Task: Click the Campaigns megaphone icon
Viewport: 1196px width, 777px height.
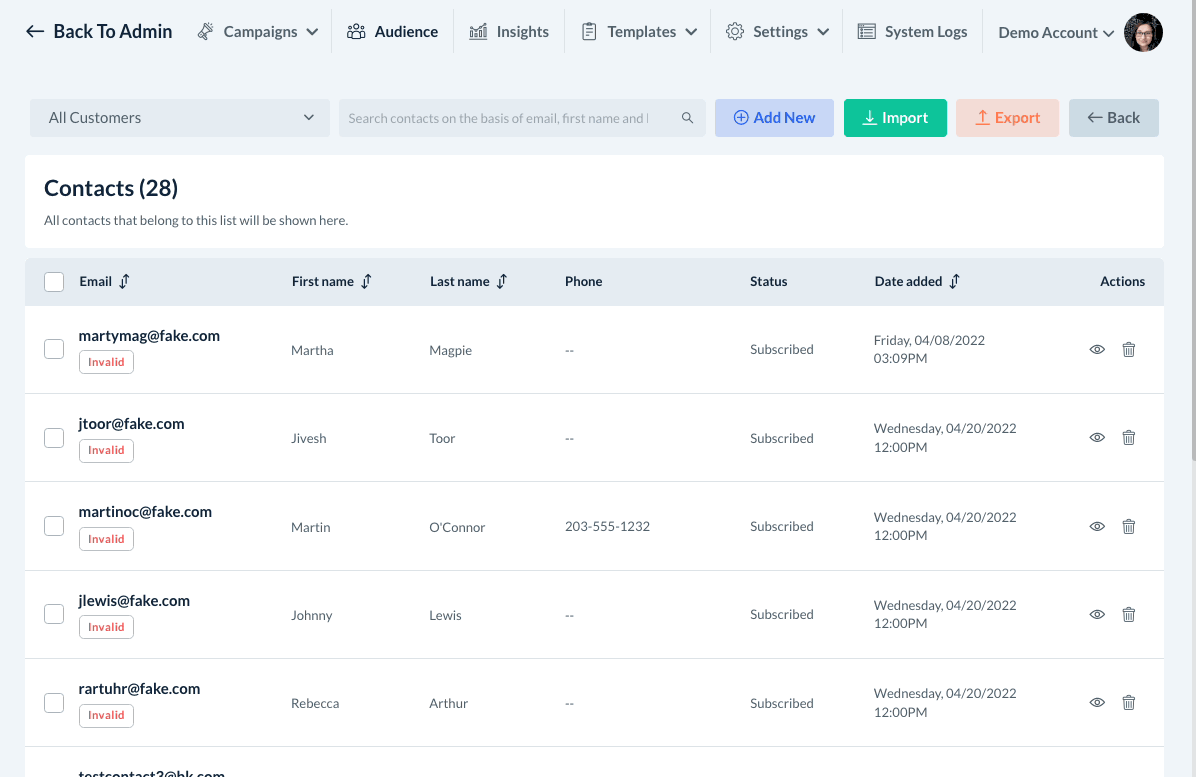Action: pyautogui.click(x=205, y=31)
